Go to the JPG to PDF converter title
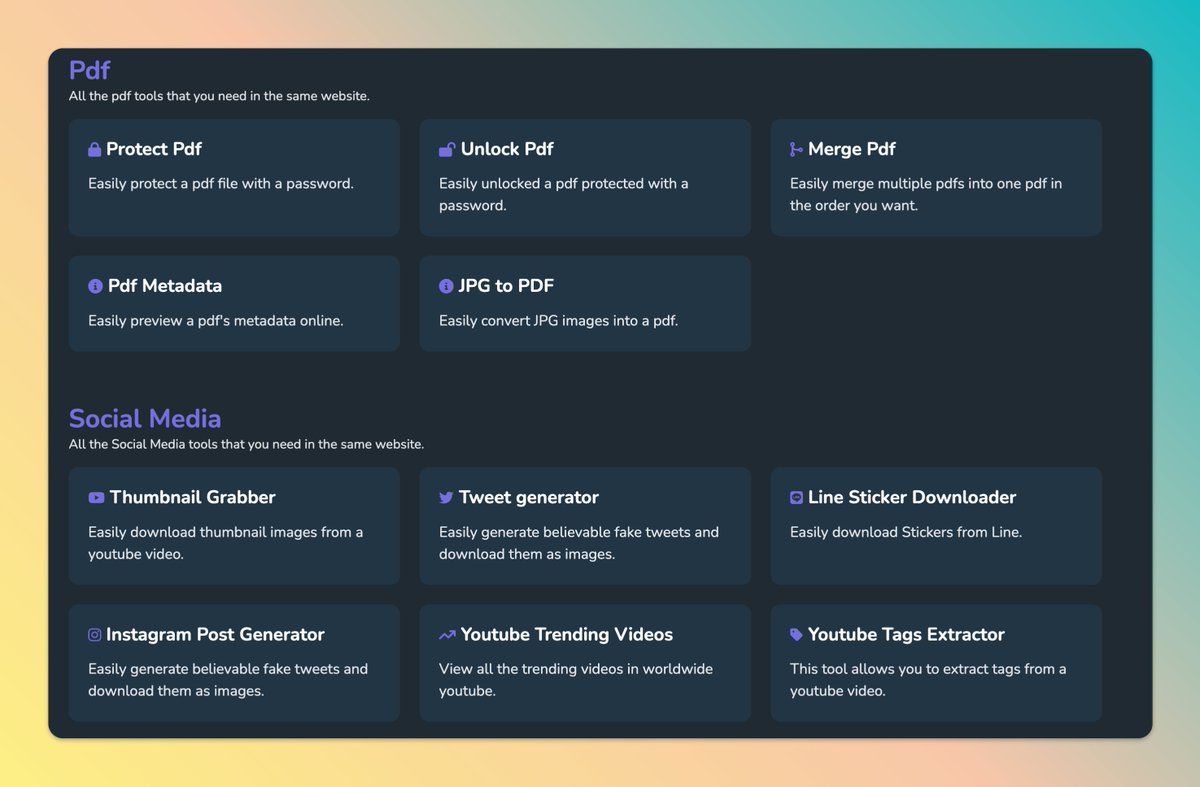This screenshot has width=1200, height=787. [x=506, y=286]
